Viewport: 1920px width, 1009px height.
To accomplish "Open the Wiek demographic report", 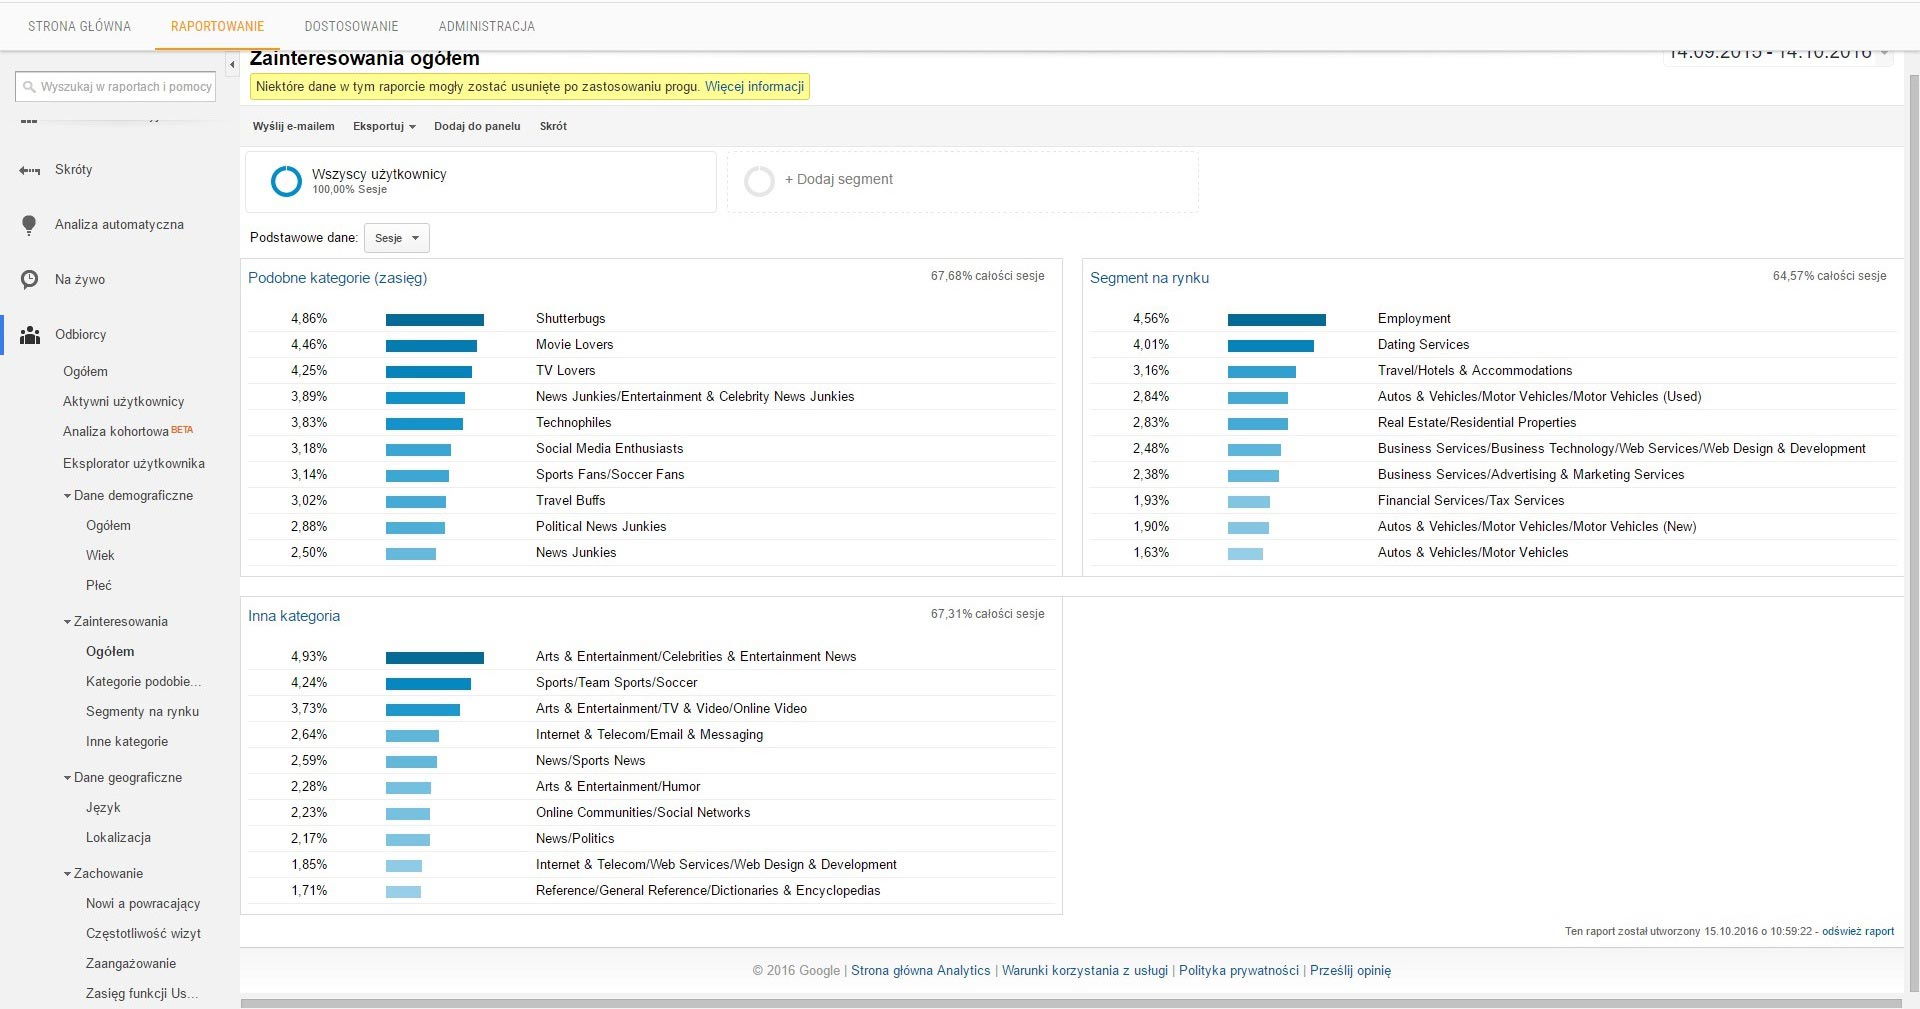I will 100,556.
